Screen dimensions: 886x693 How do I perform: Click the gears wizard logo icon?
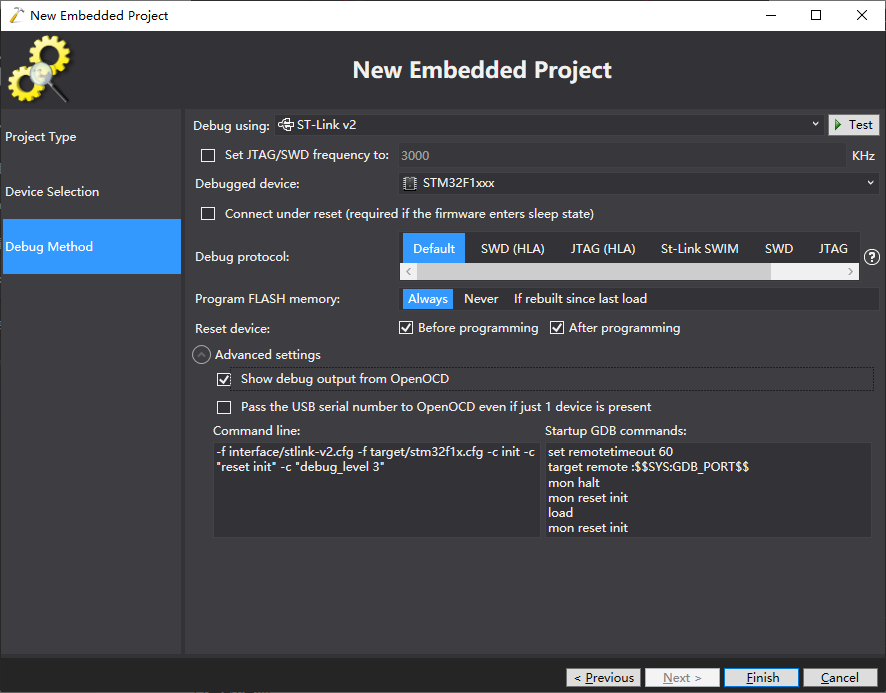[39, 69]
